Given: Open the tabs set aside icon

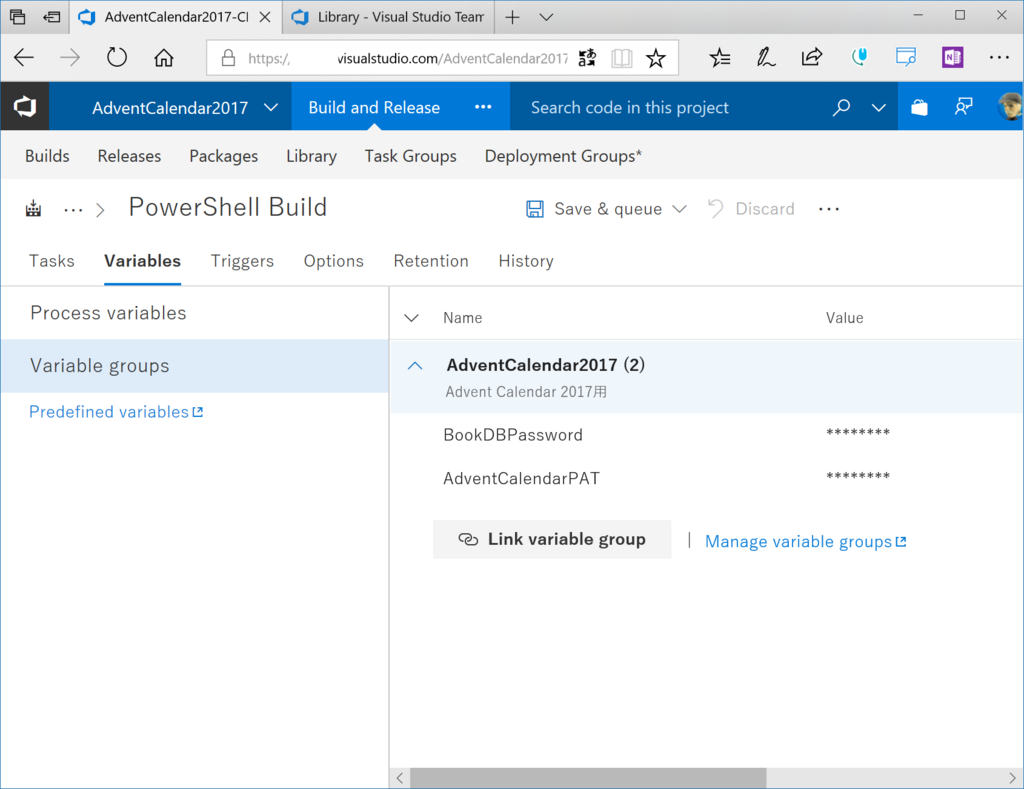Looking at the screenshot, I should pyautogui.click(x=18, y=16).
